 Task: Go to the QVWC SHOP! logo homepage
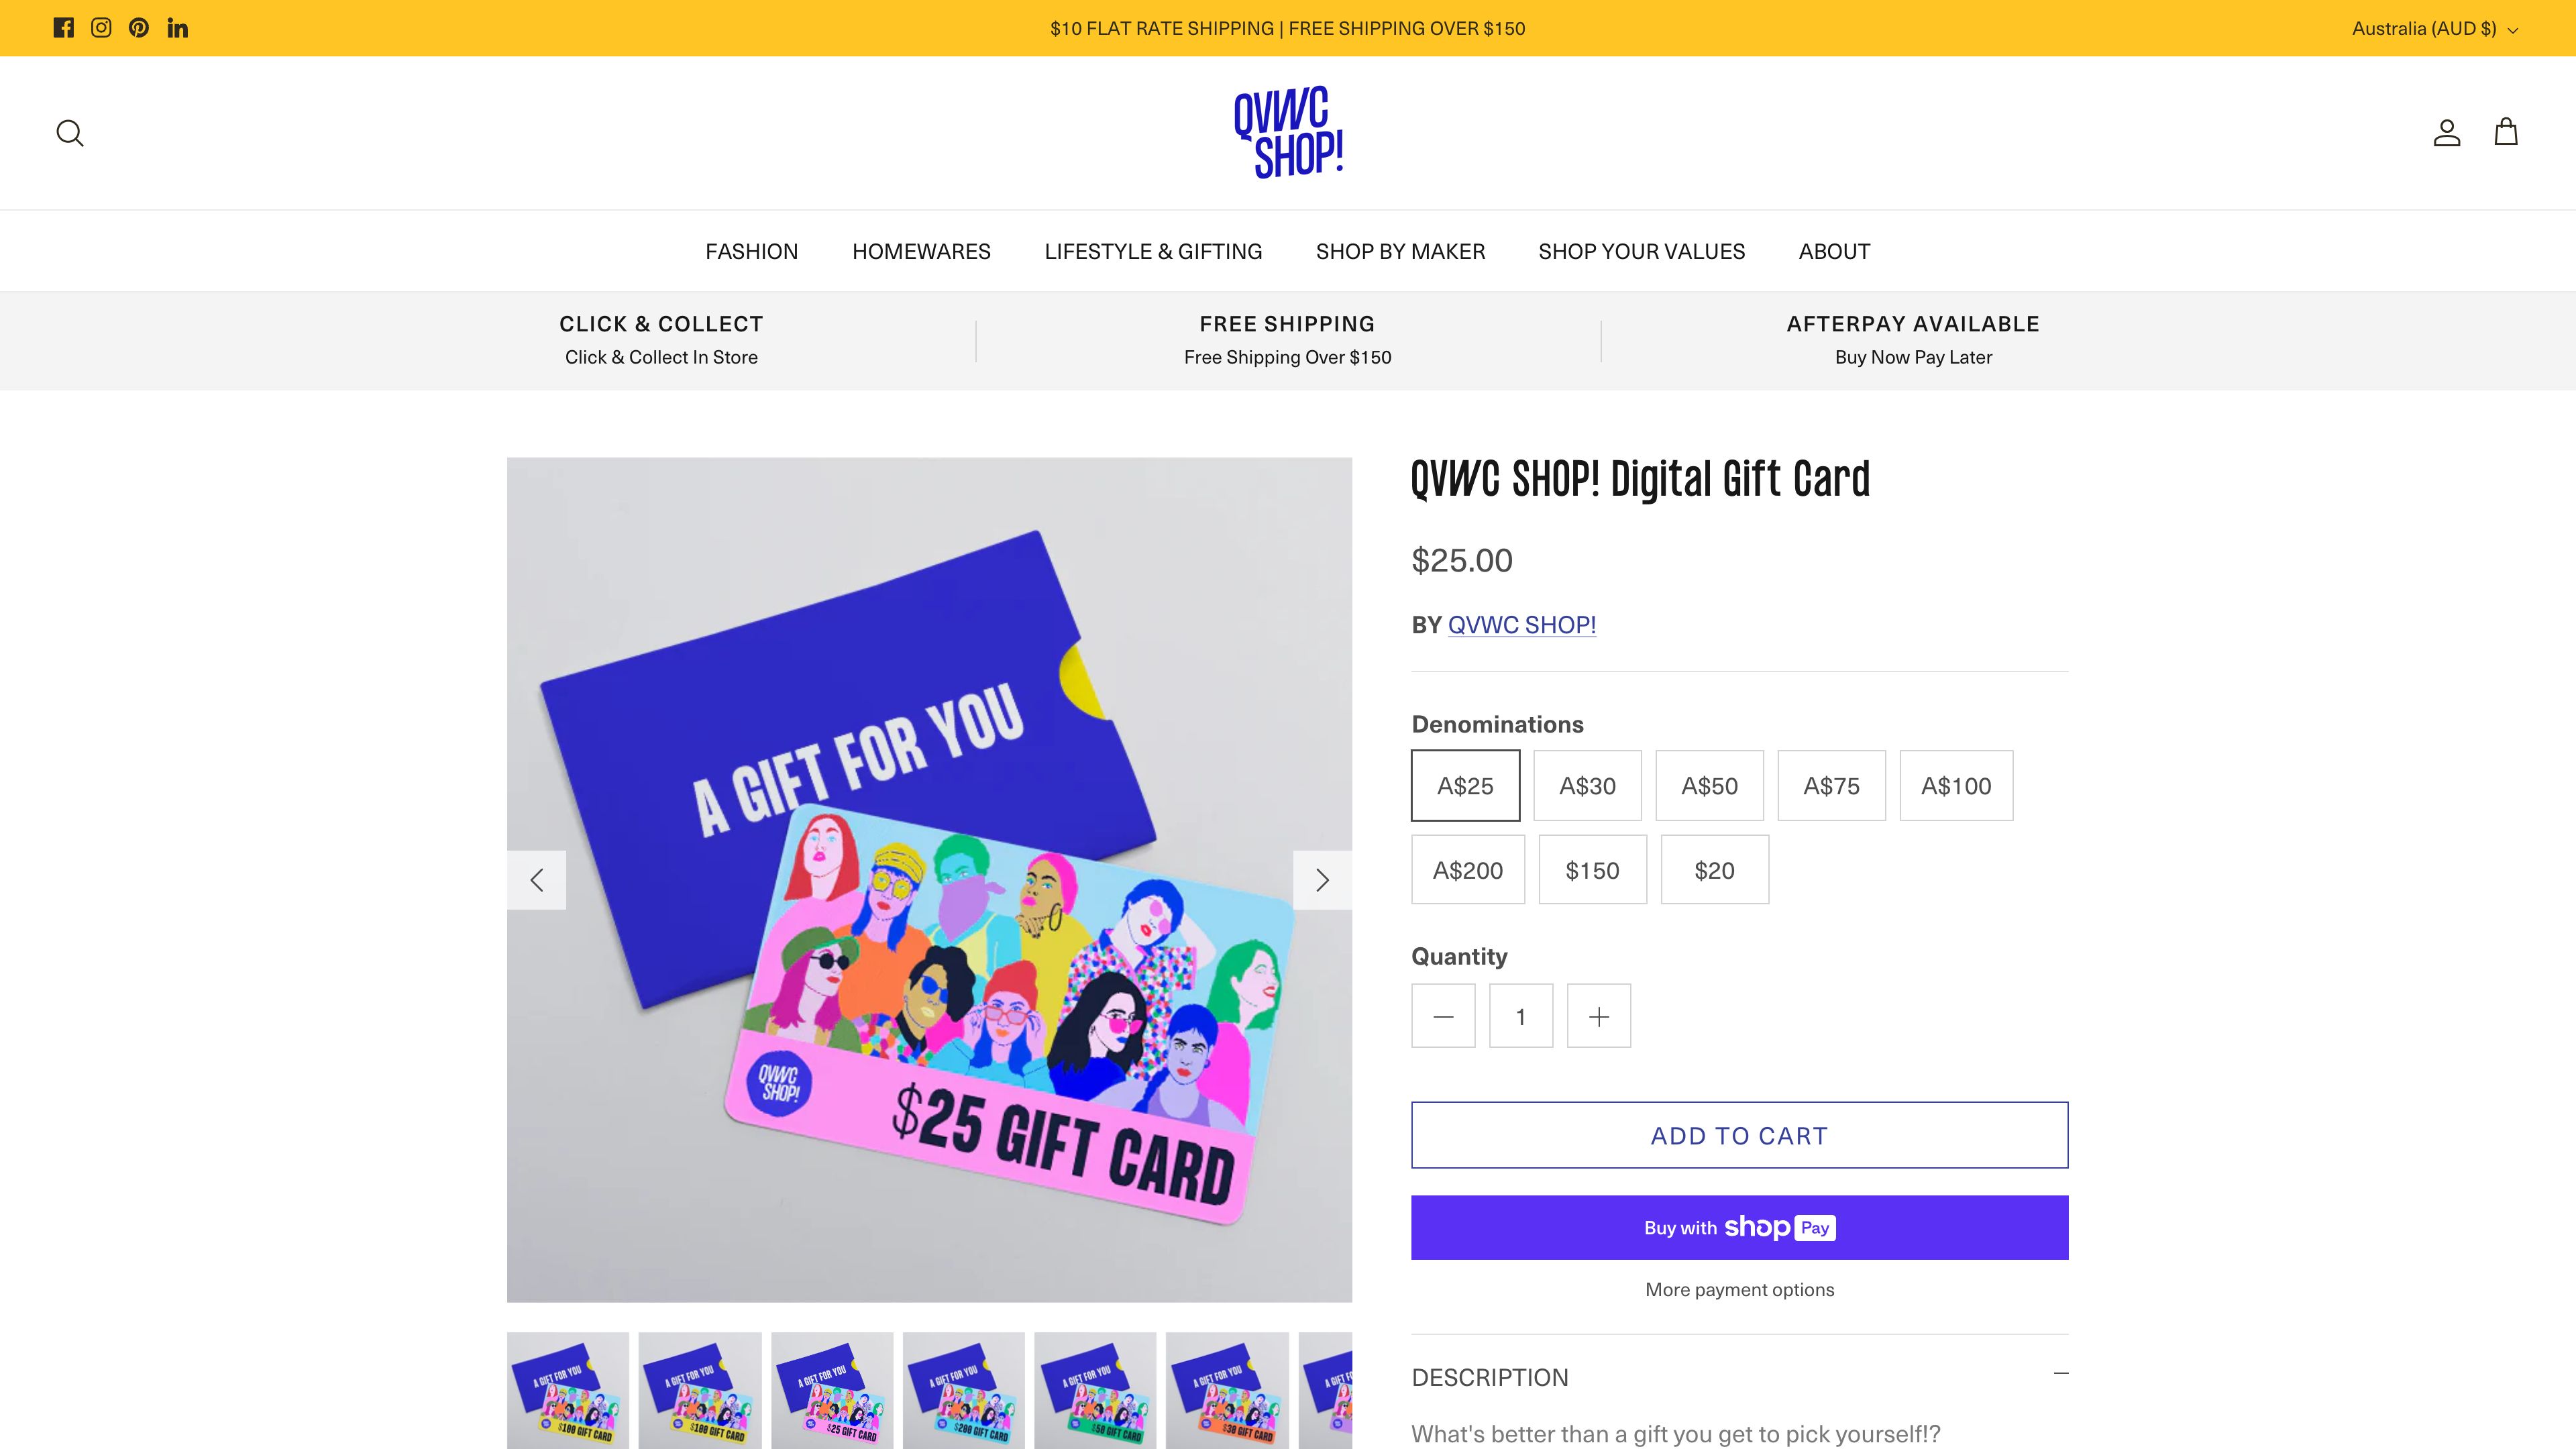1288,132
